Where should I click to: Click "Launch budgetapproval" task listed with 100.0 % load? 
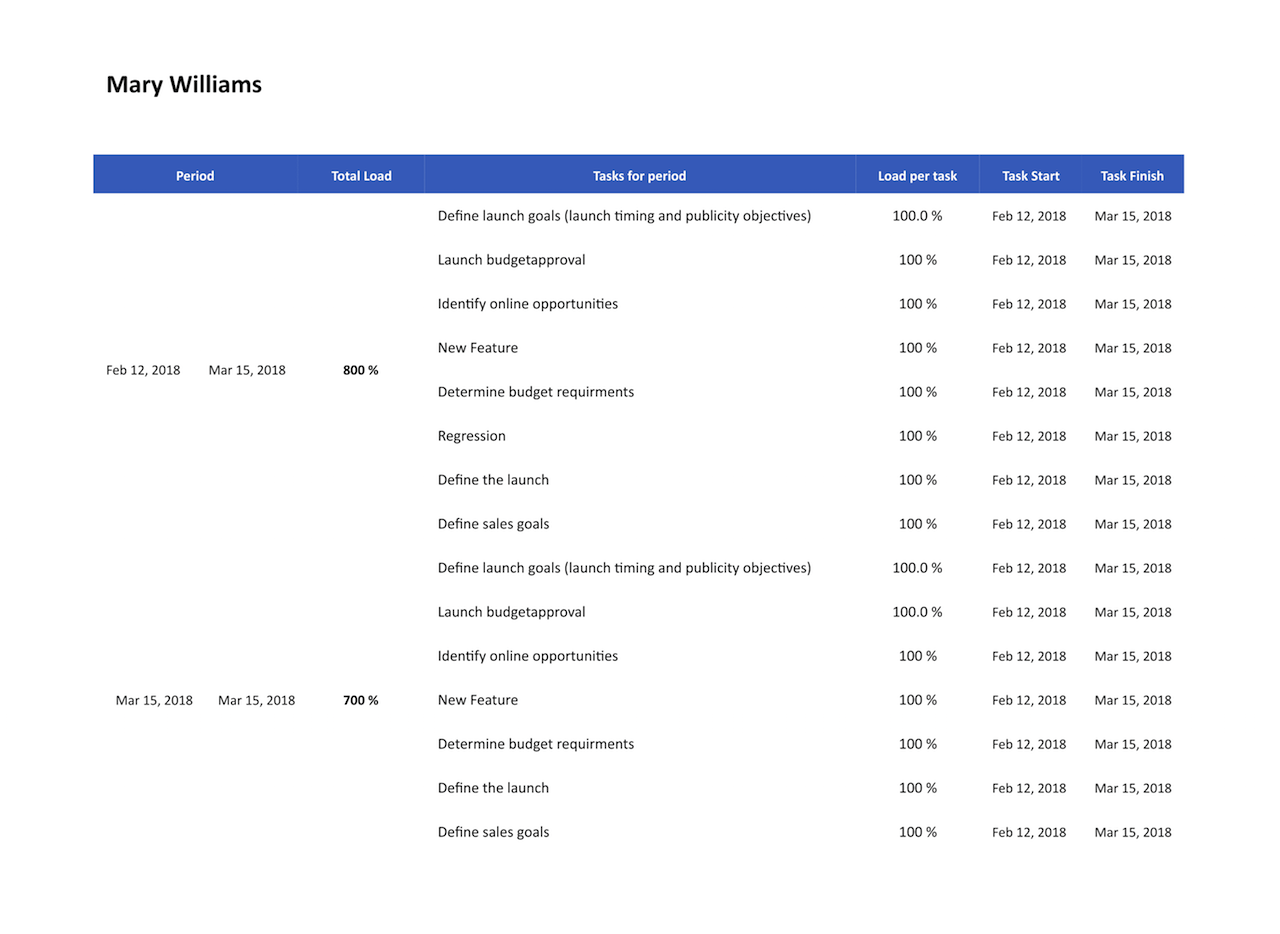click(x=512, y=612)
